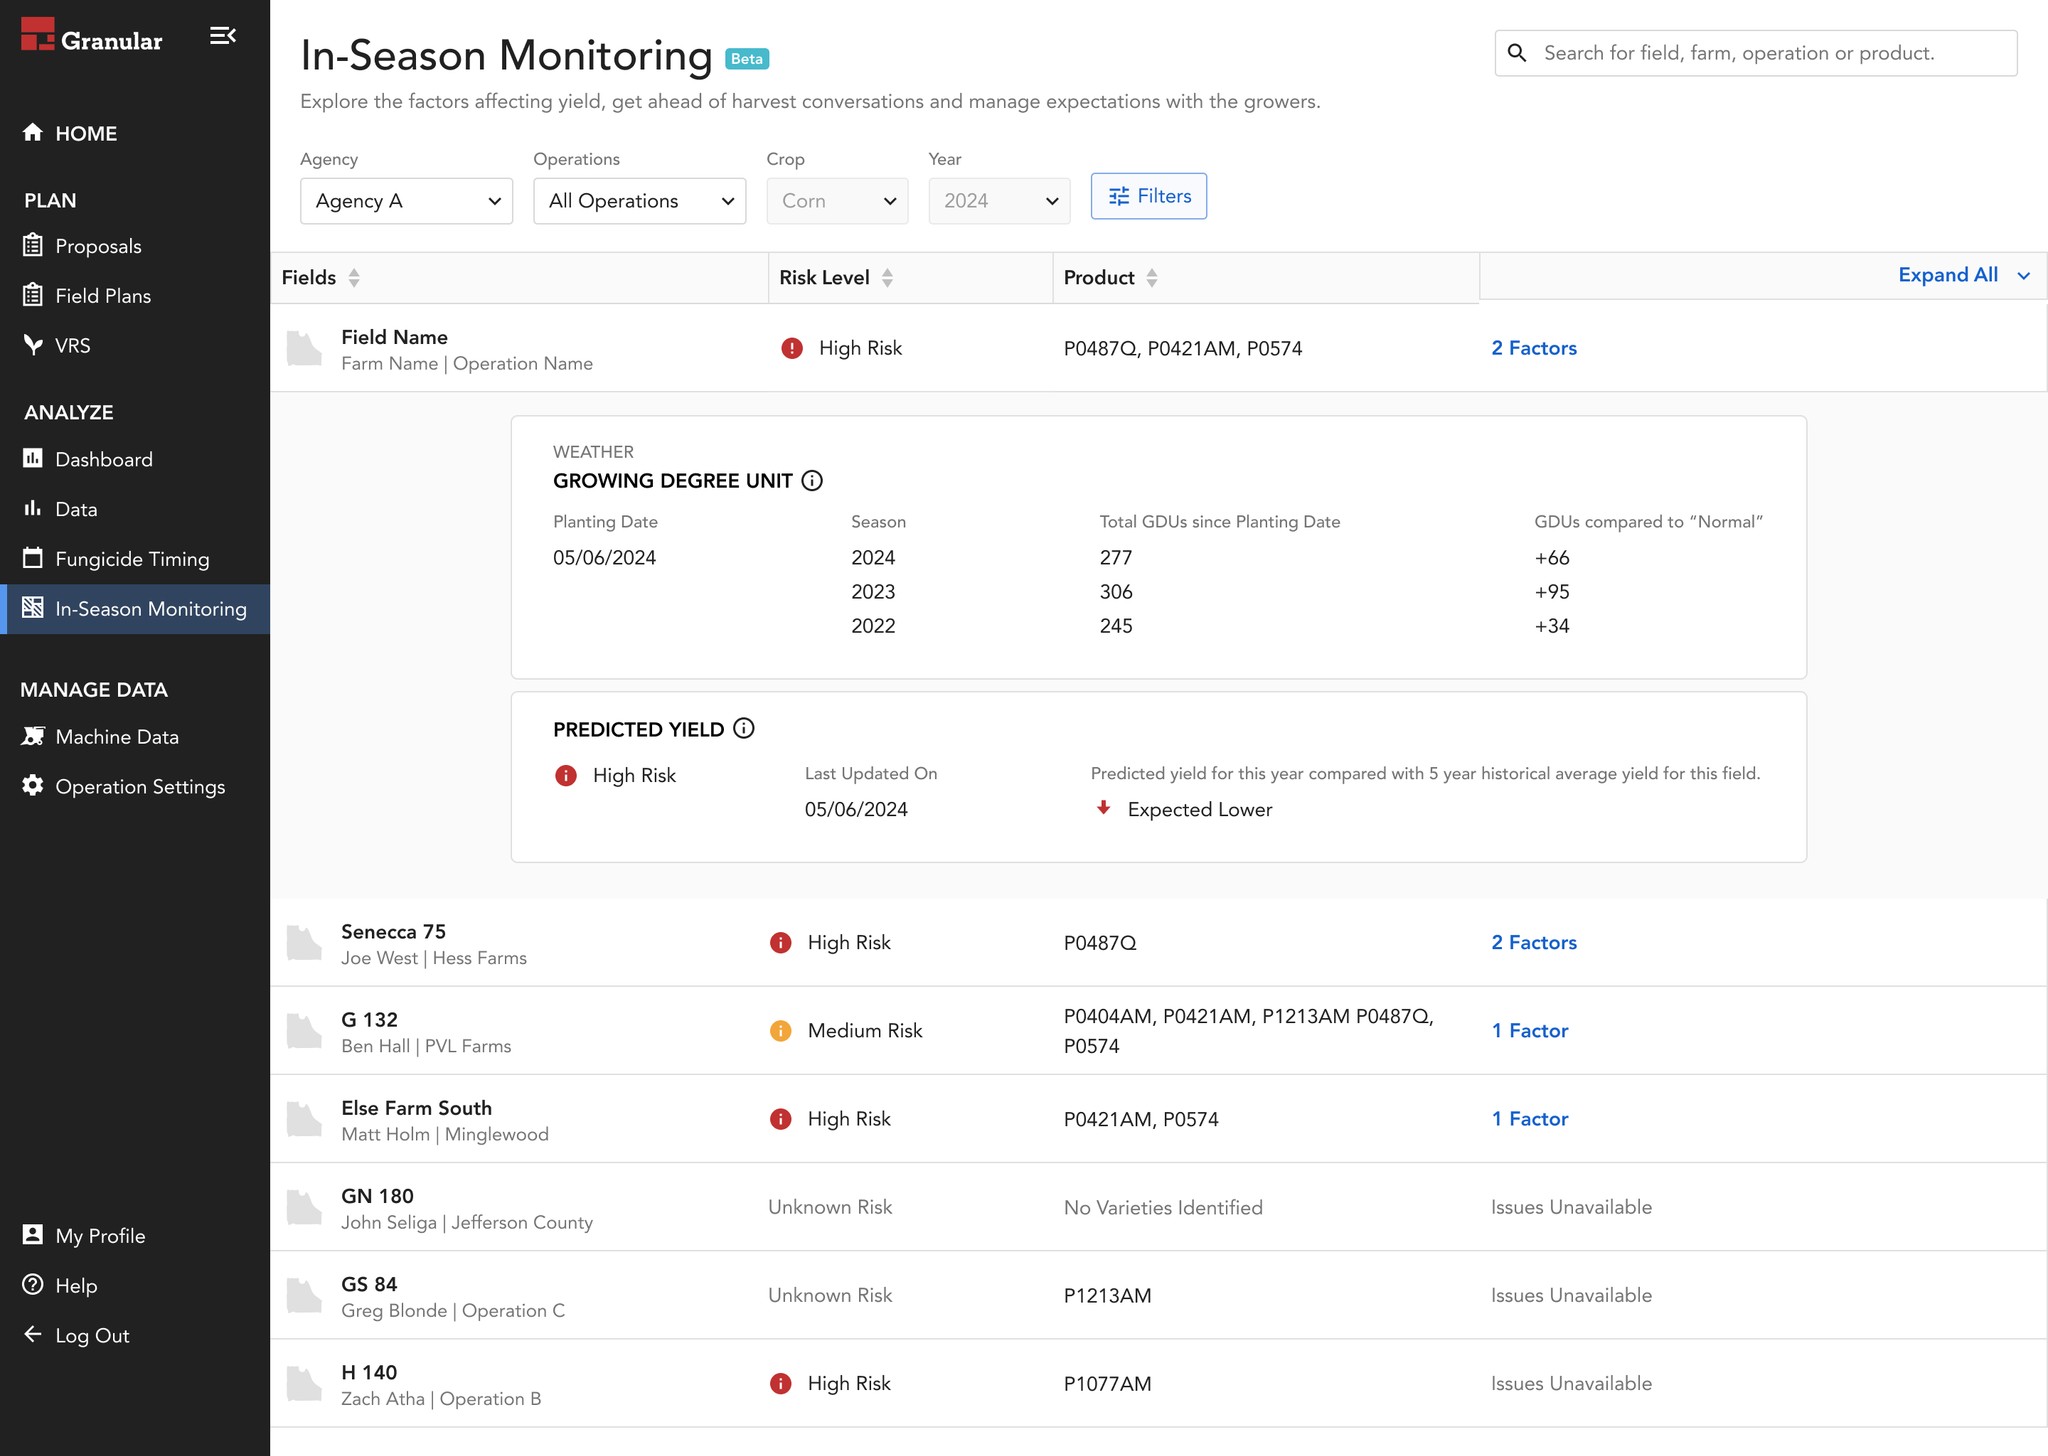
Task: Click the Machine Data tractor icon
Action: [x=33, y=736]
